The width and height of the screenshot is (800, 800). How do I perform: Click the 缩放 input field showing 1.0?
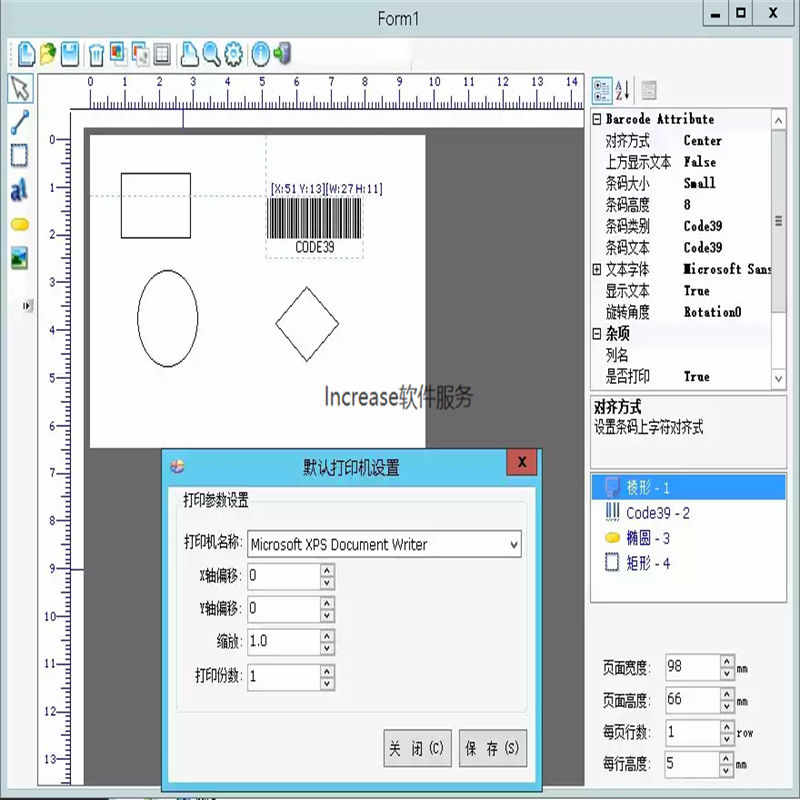pos(284,642)
